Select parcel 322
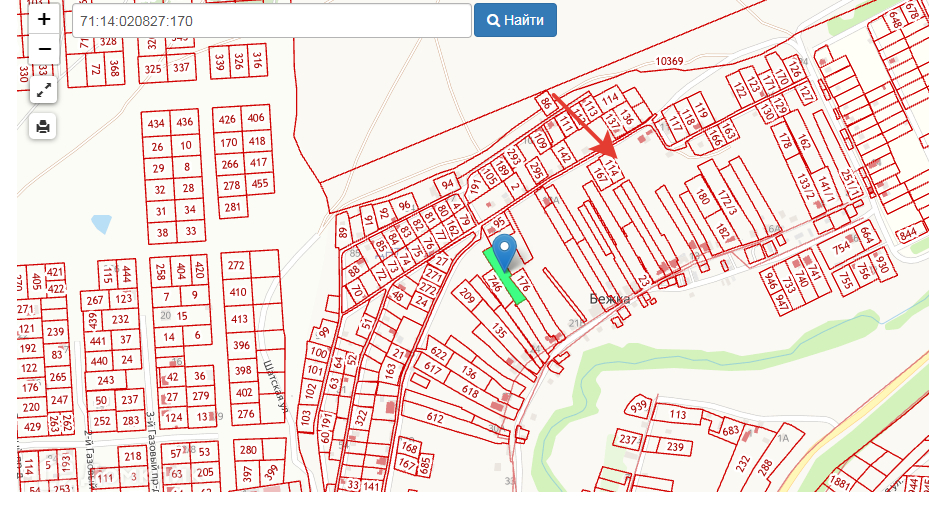The height and width of the screenshot is (517, 929). click(361, 418)
